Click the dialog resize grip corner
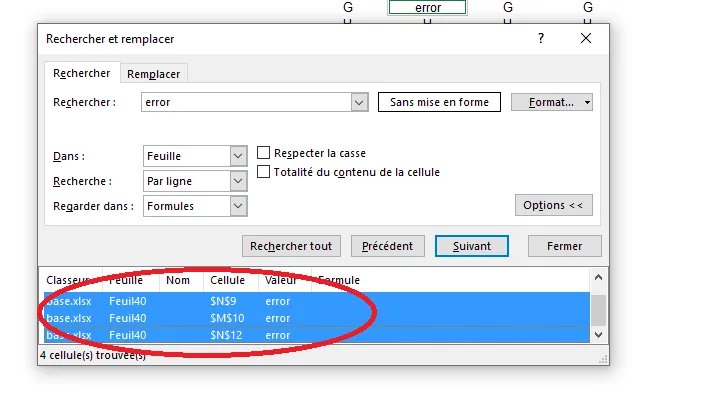This screenshot has width=710, height=401. [x=603, y=359]
